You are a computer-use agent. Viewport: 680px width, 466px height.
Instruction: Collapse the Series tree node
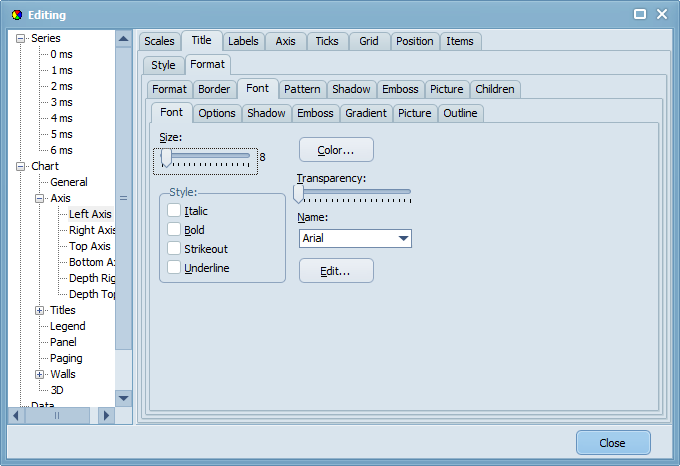point(20,38)
